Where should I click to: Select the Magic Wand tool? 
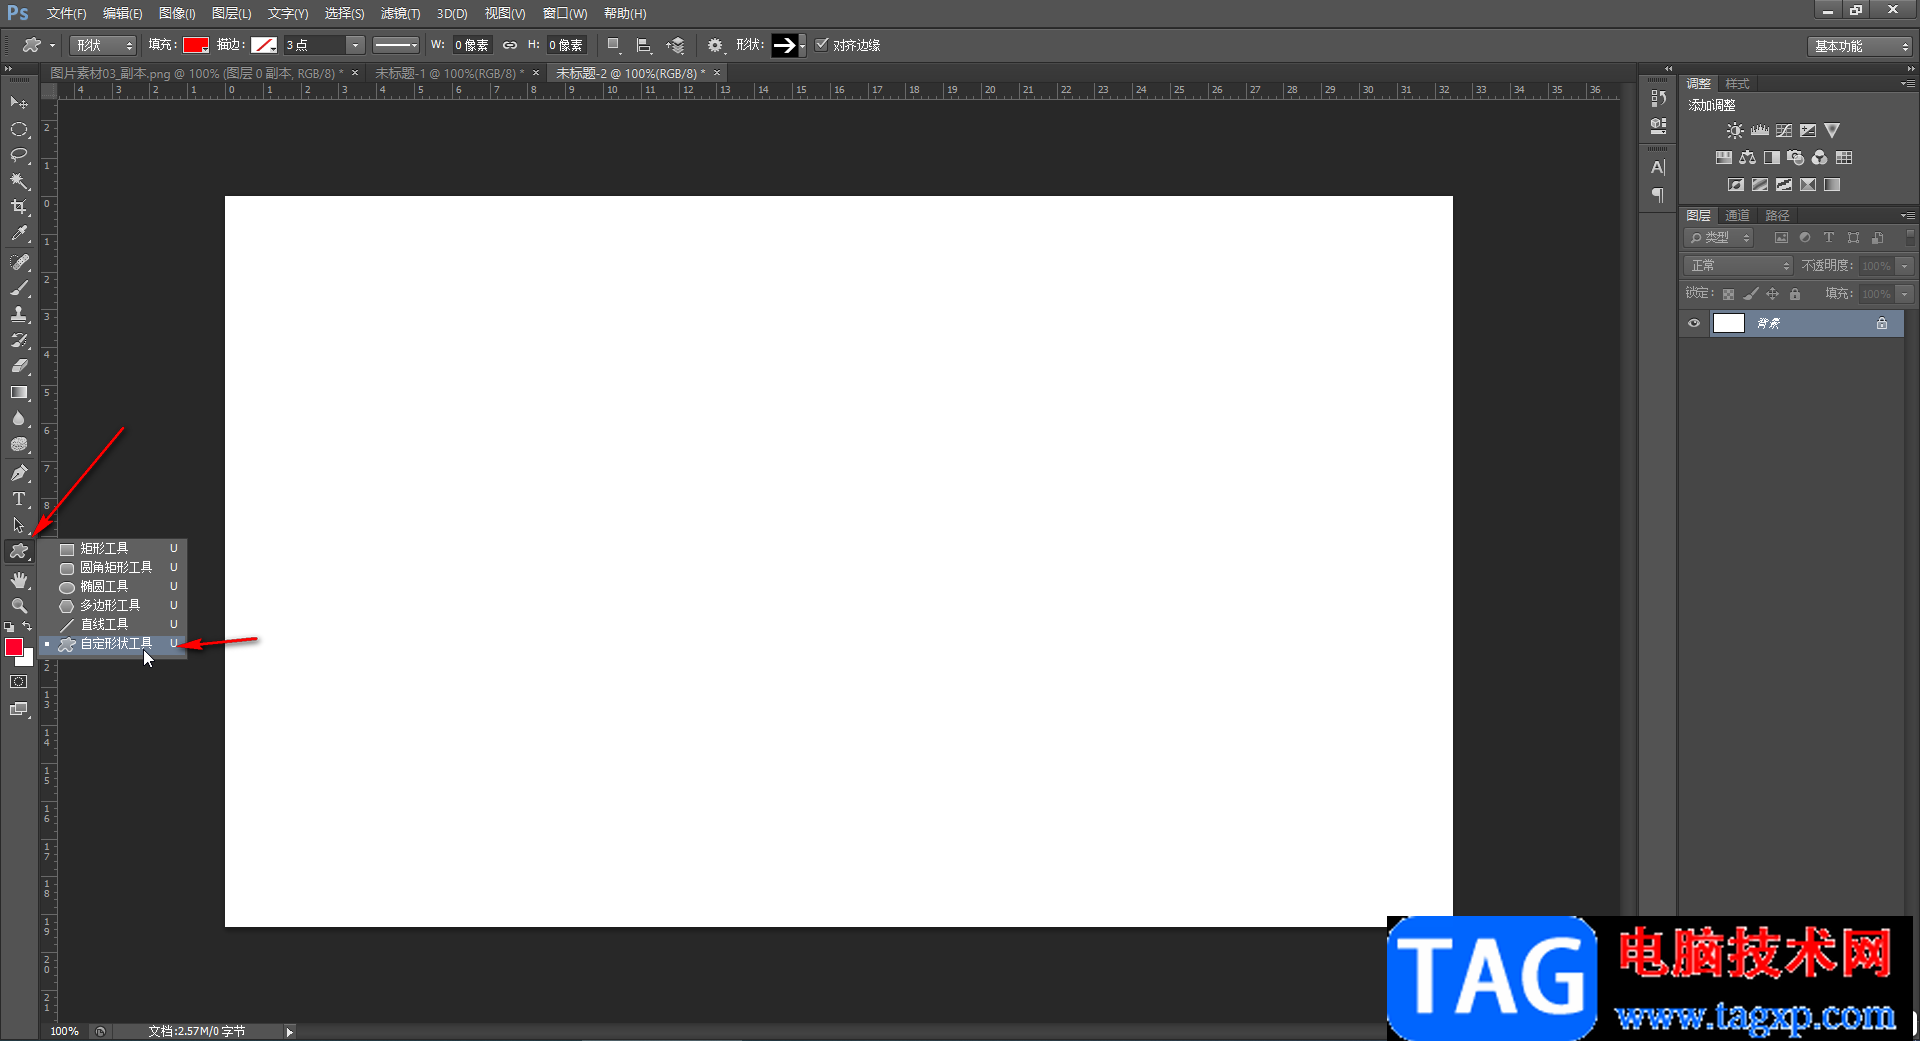(x=19, y=181)
